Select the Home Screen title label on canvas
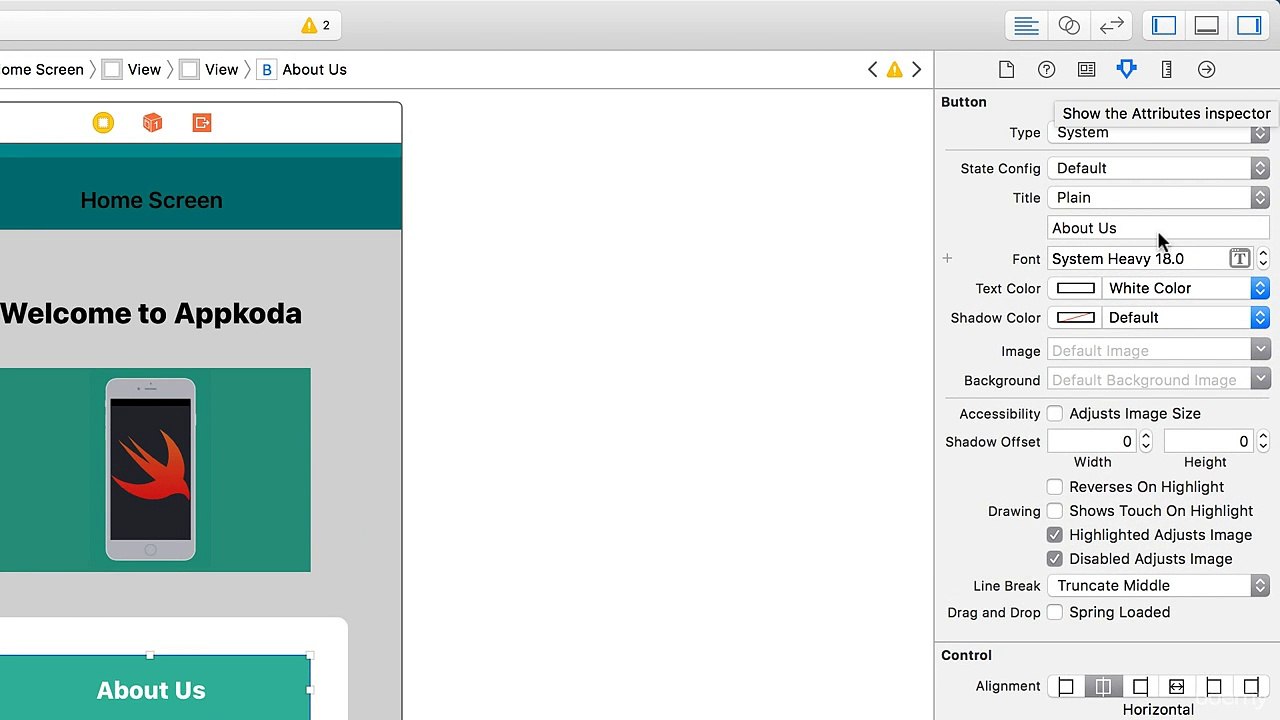The width and height of the screenshot is (1280, 720). 151,200
